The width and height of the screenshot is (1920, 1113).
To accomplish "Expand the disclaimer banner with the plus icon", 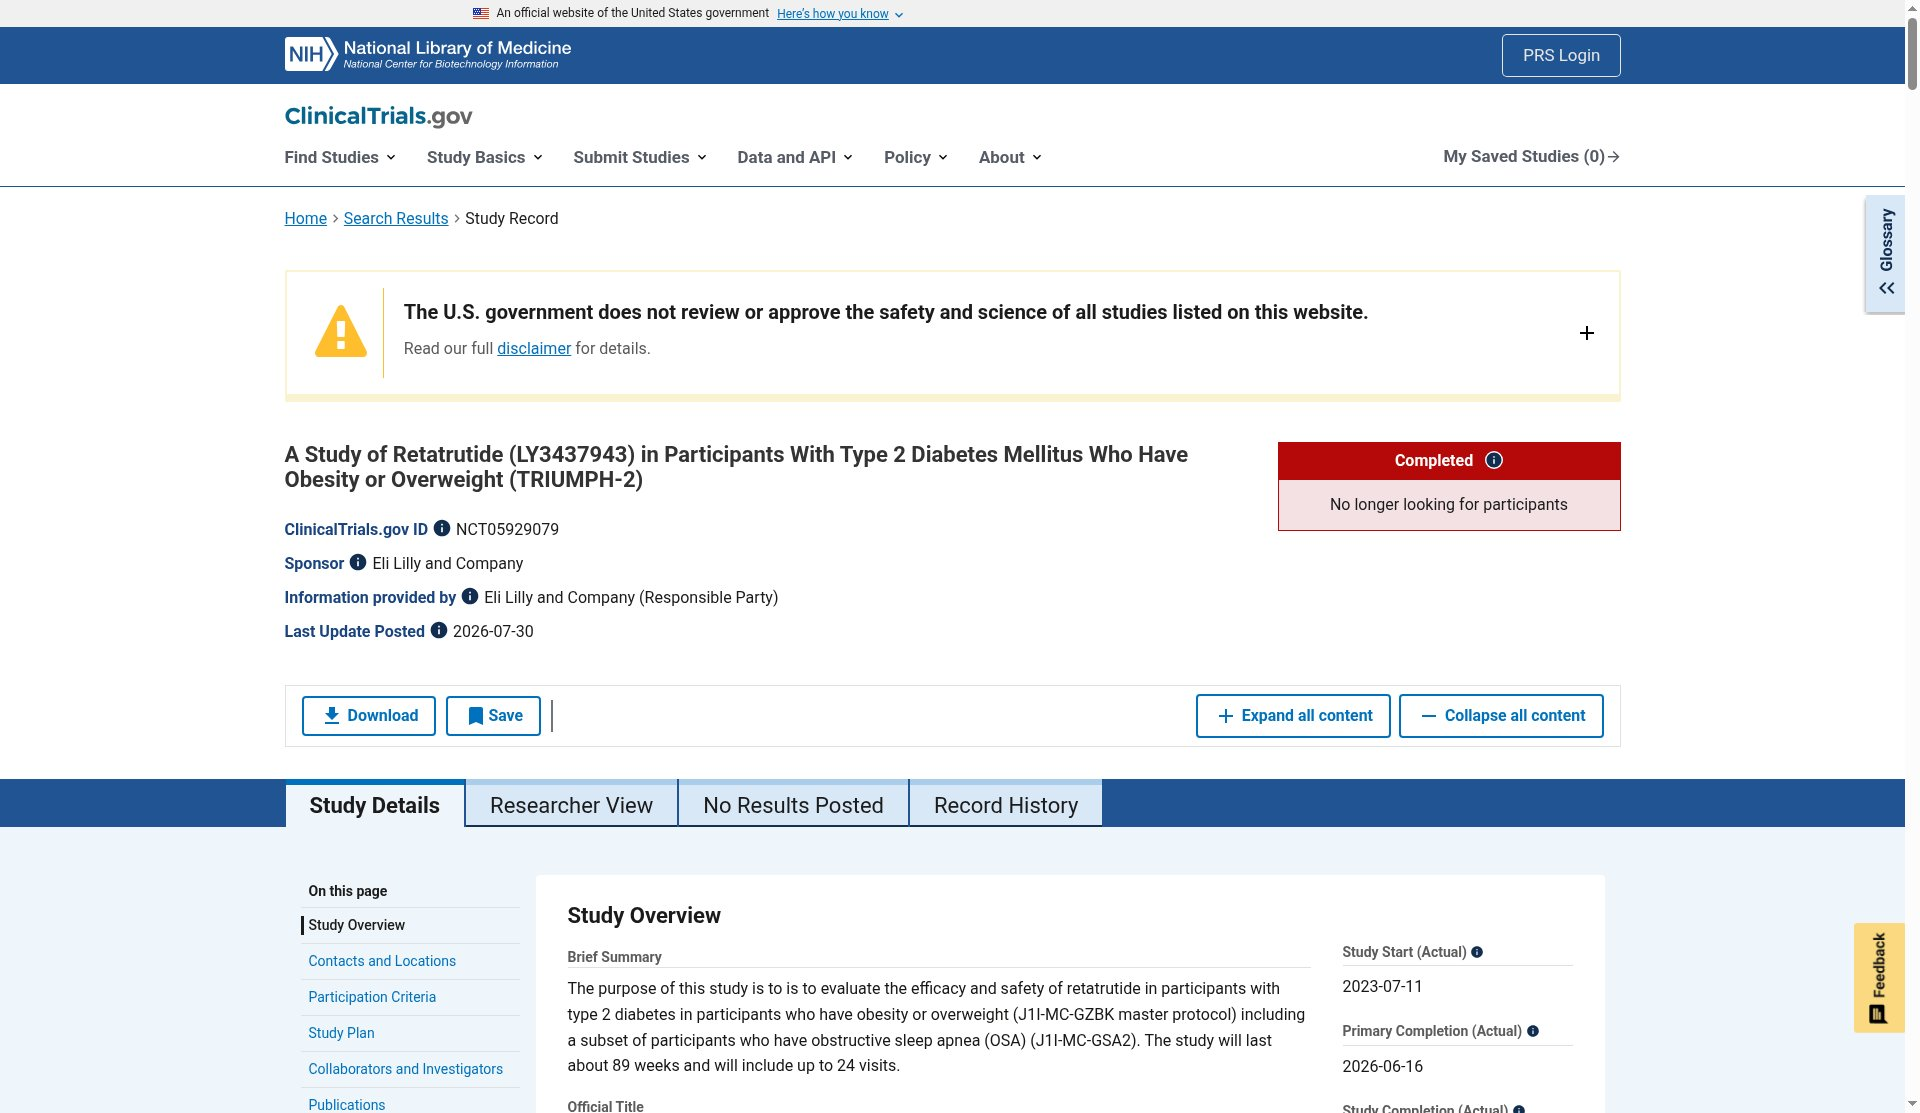I will coord(1586,333).
